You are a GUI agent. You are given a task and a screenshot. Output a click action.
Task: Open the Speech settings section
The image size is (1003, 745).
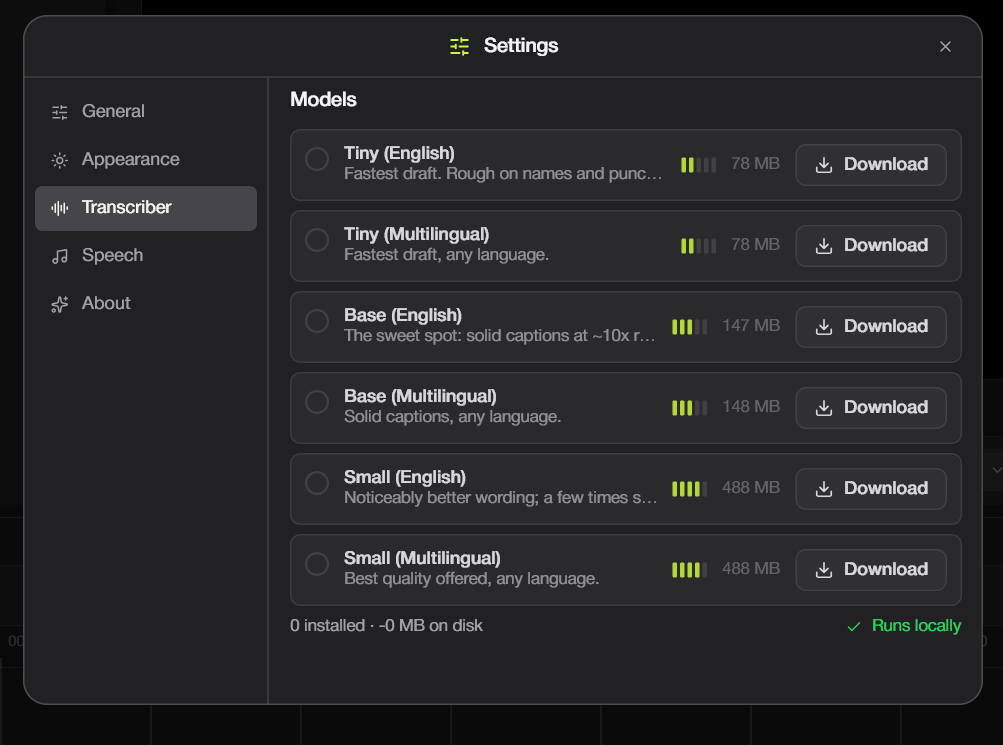tap(146, 256)
